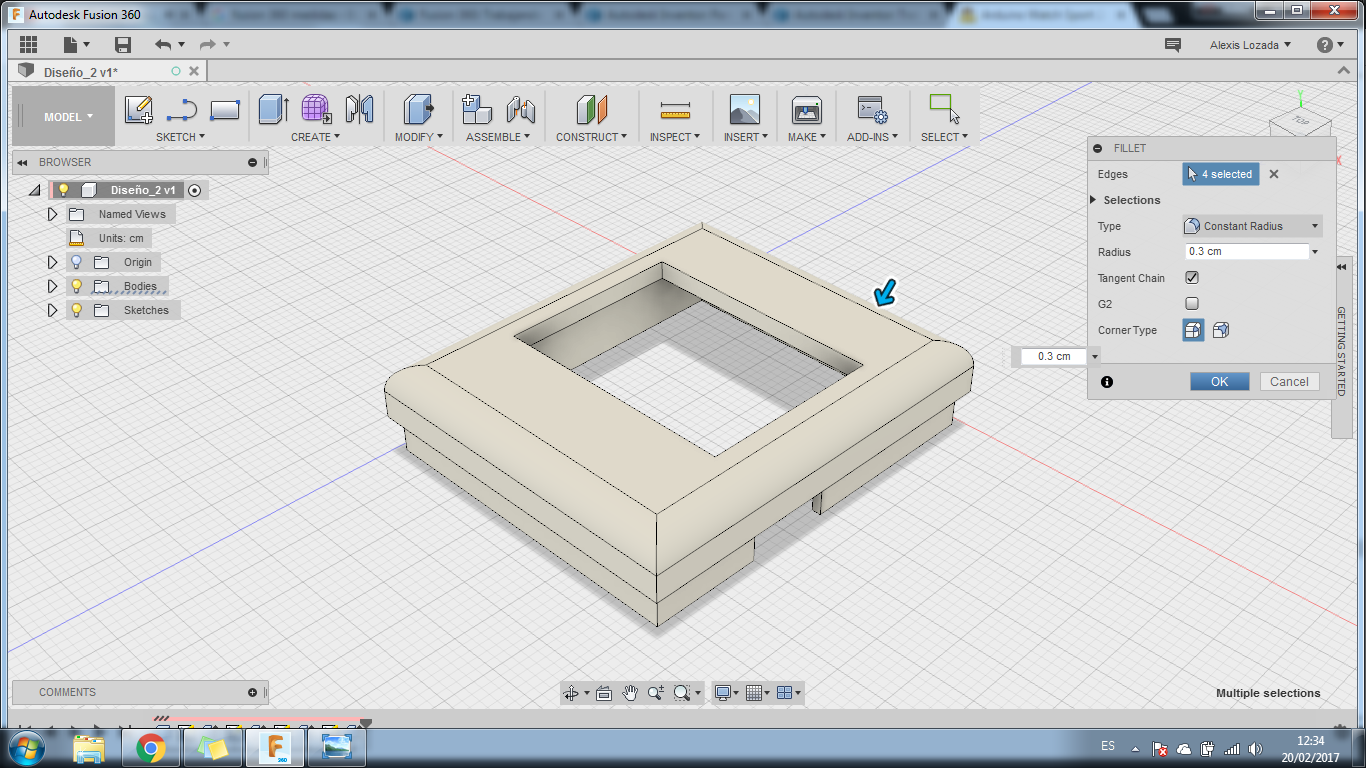Viewport: 1366px width, 768px height.
Task: Select the Pan hand tool
Action: pyautogui.click(x=630, y=692)
